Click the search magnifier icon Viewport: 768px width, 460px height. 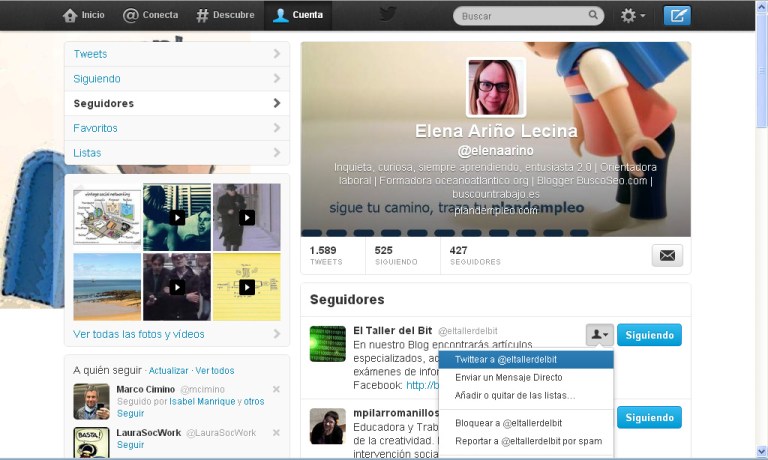[593, 15]
